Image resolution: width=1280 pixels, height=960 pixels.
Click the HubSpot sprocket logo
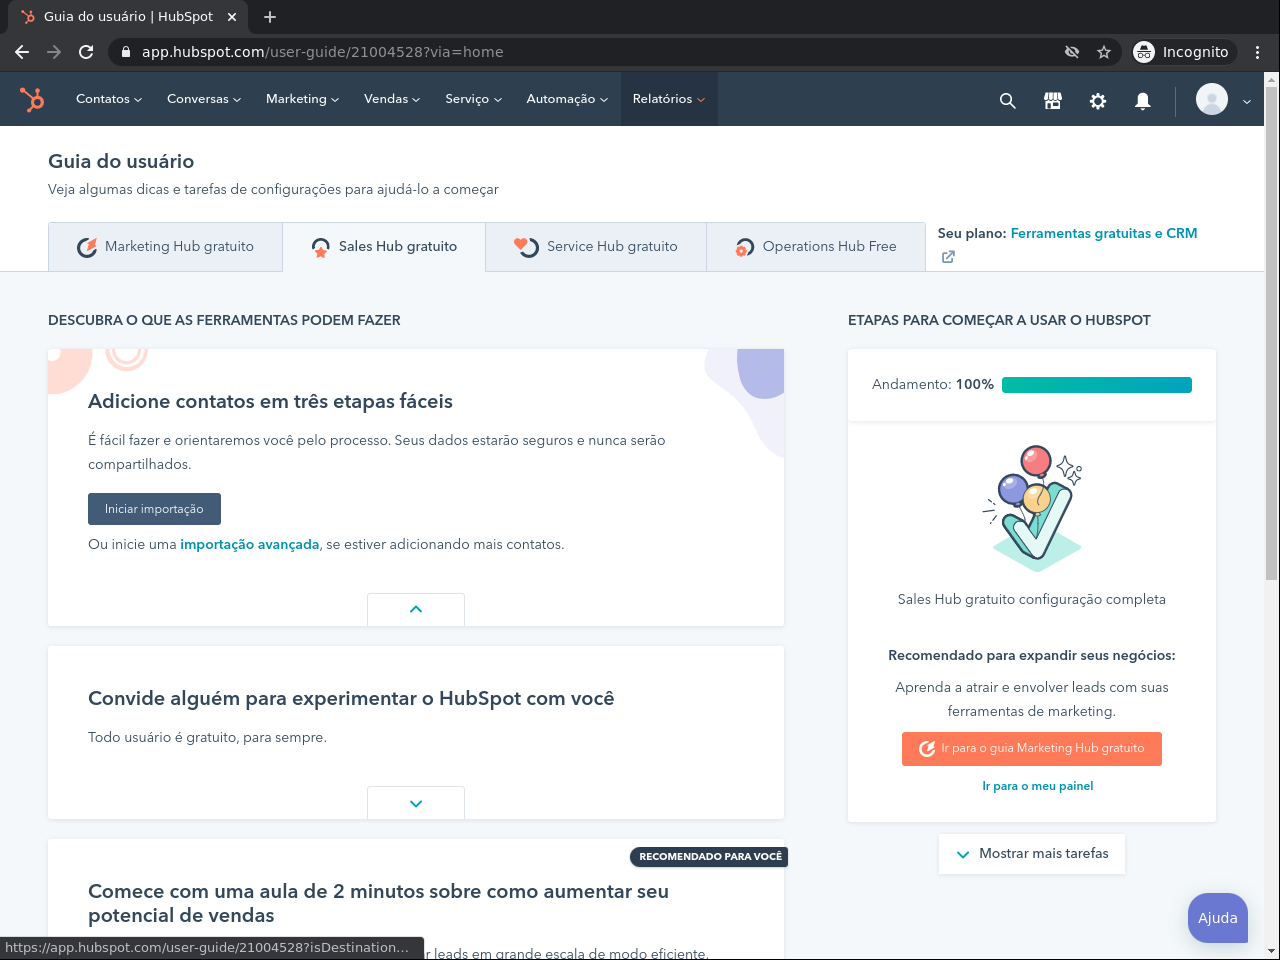32,99
